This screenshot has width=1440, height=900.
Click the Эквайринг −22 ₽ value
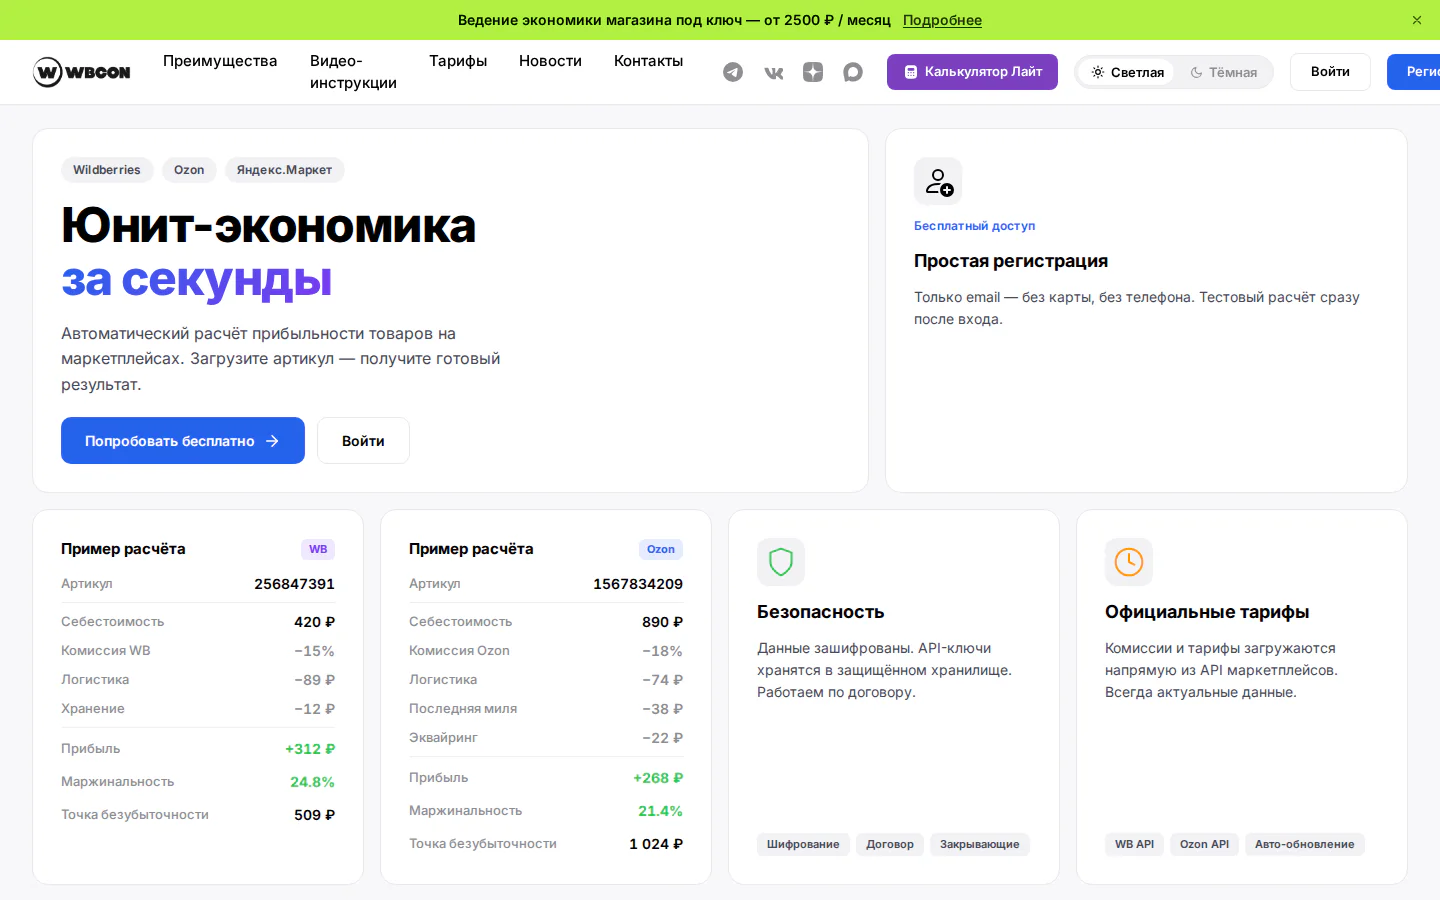click(x=662, y=738)
